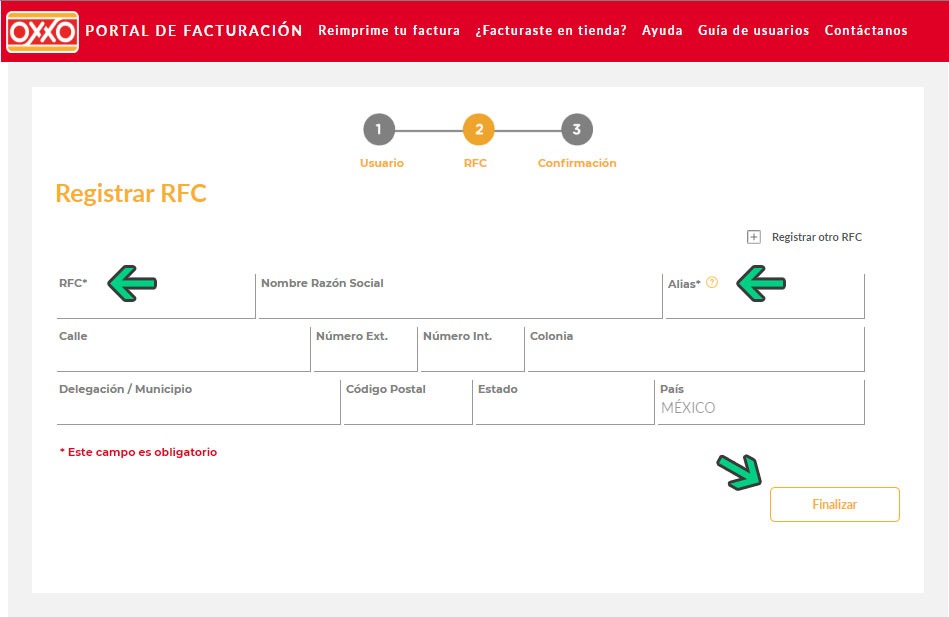Viewport: 949px width, 617px height.
Task: Open Reimprime tu factura menu item
Action: click(389, 30)
